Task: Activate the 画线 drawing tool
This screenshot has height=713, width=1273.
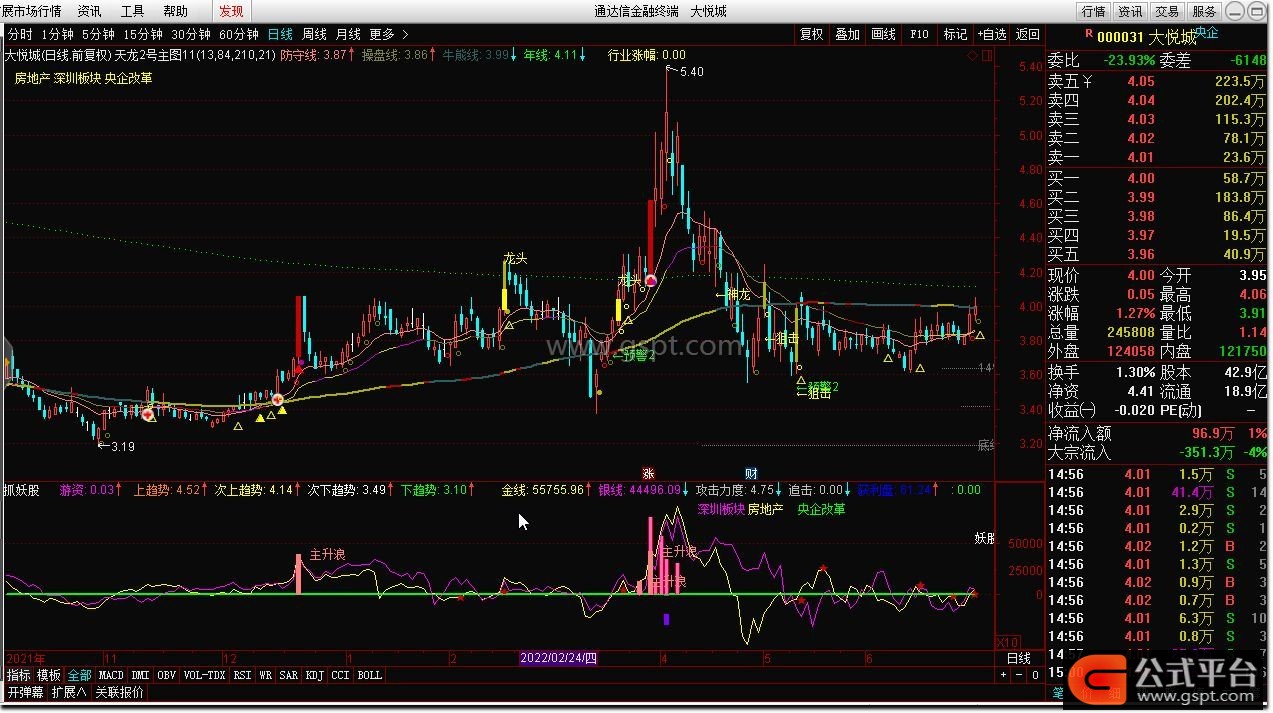Action: 883,34
